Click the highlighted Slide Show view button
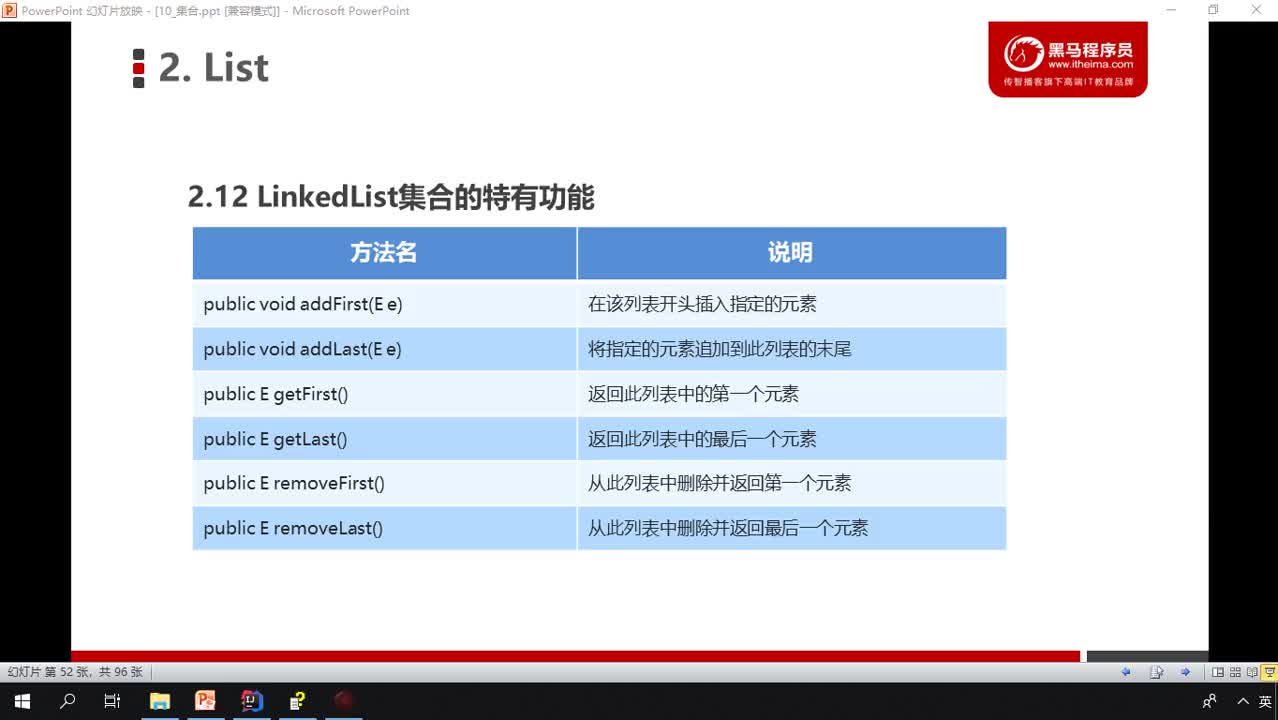Screen dimensions: 1278x720 1269,672
